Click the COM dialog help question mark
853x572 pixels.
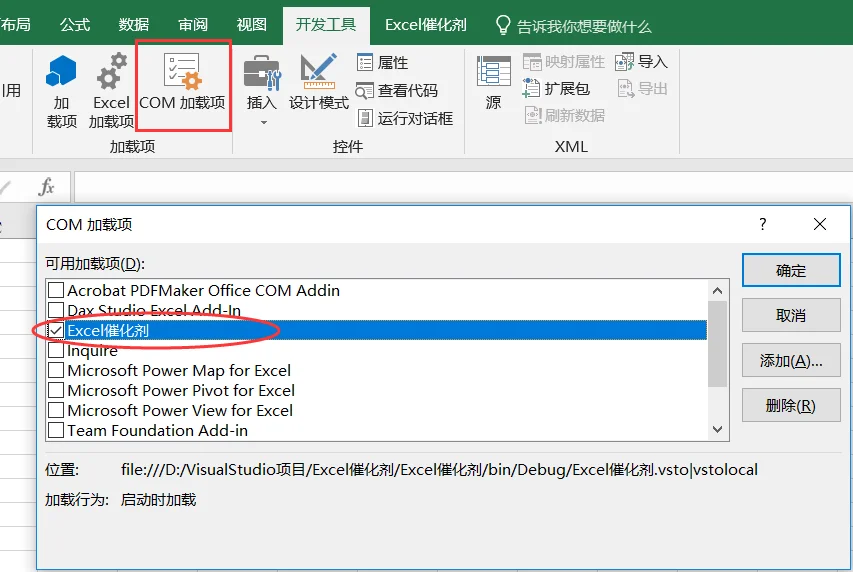pos(763,224)
